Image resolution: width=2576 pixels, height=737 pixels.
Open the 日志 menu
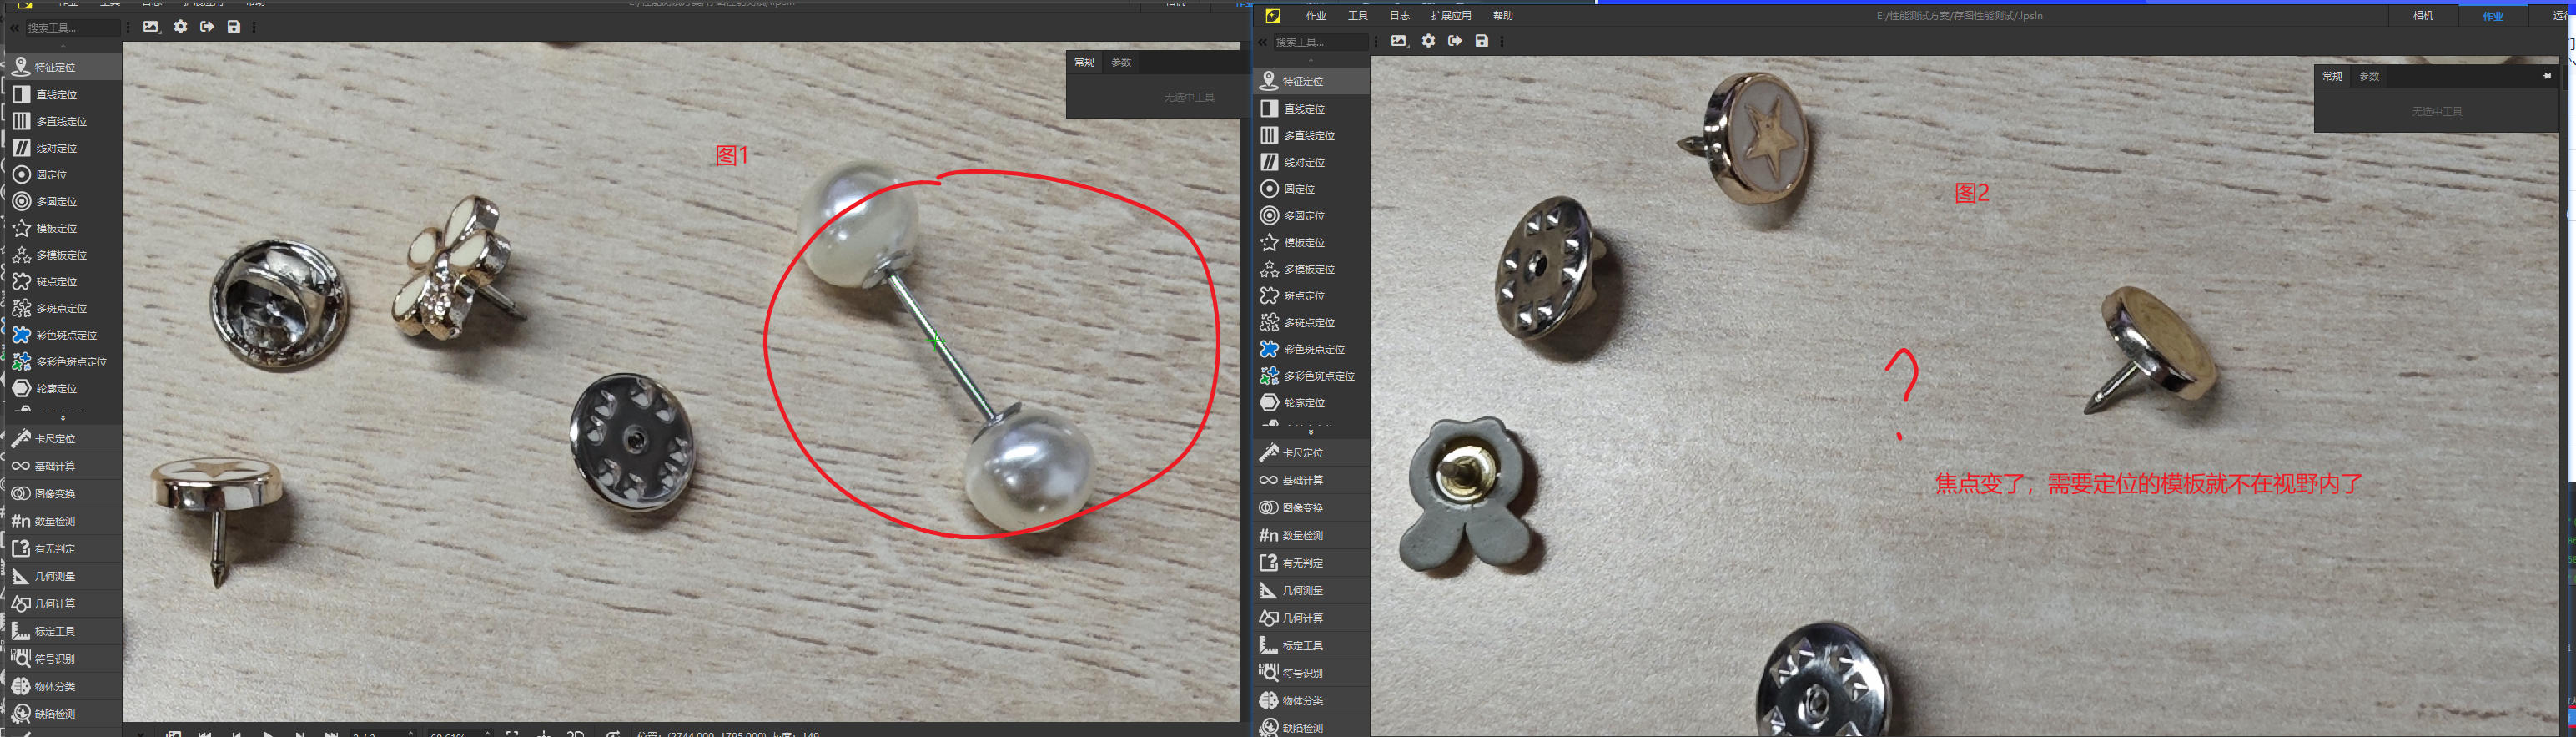1399,16
